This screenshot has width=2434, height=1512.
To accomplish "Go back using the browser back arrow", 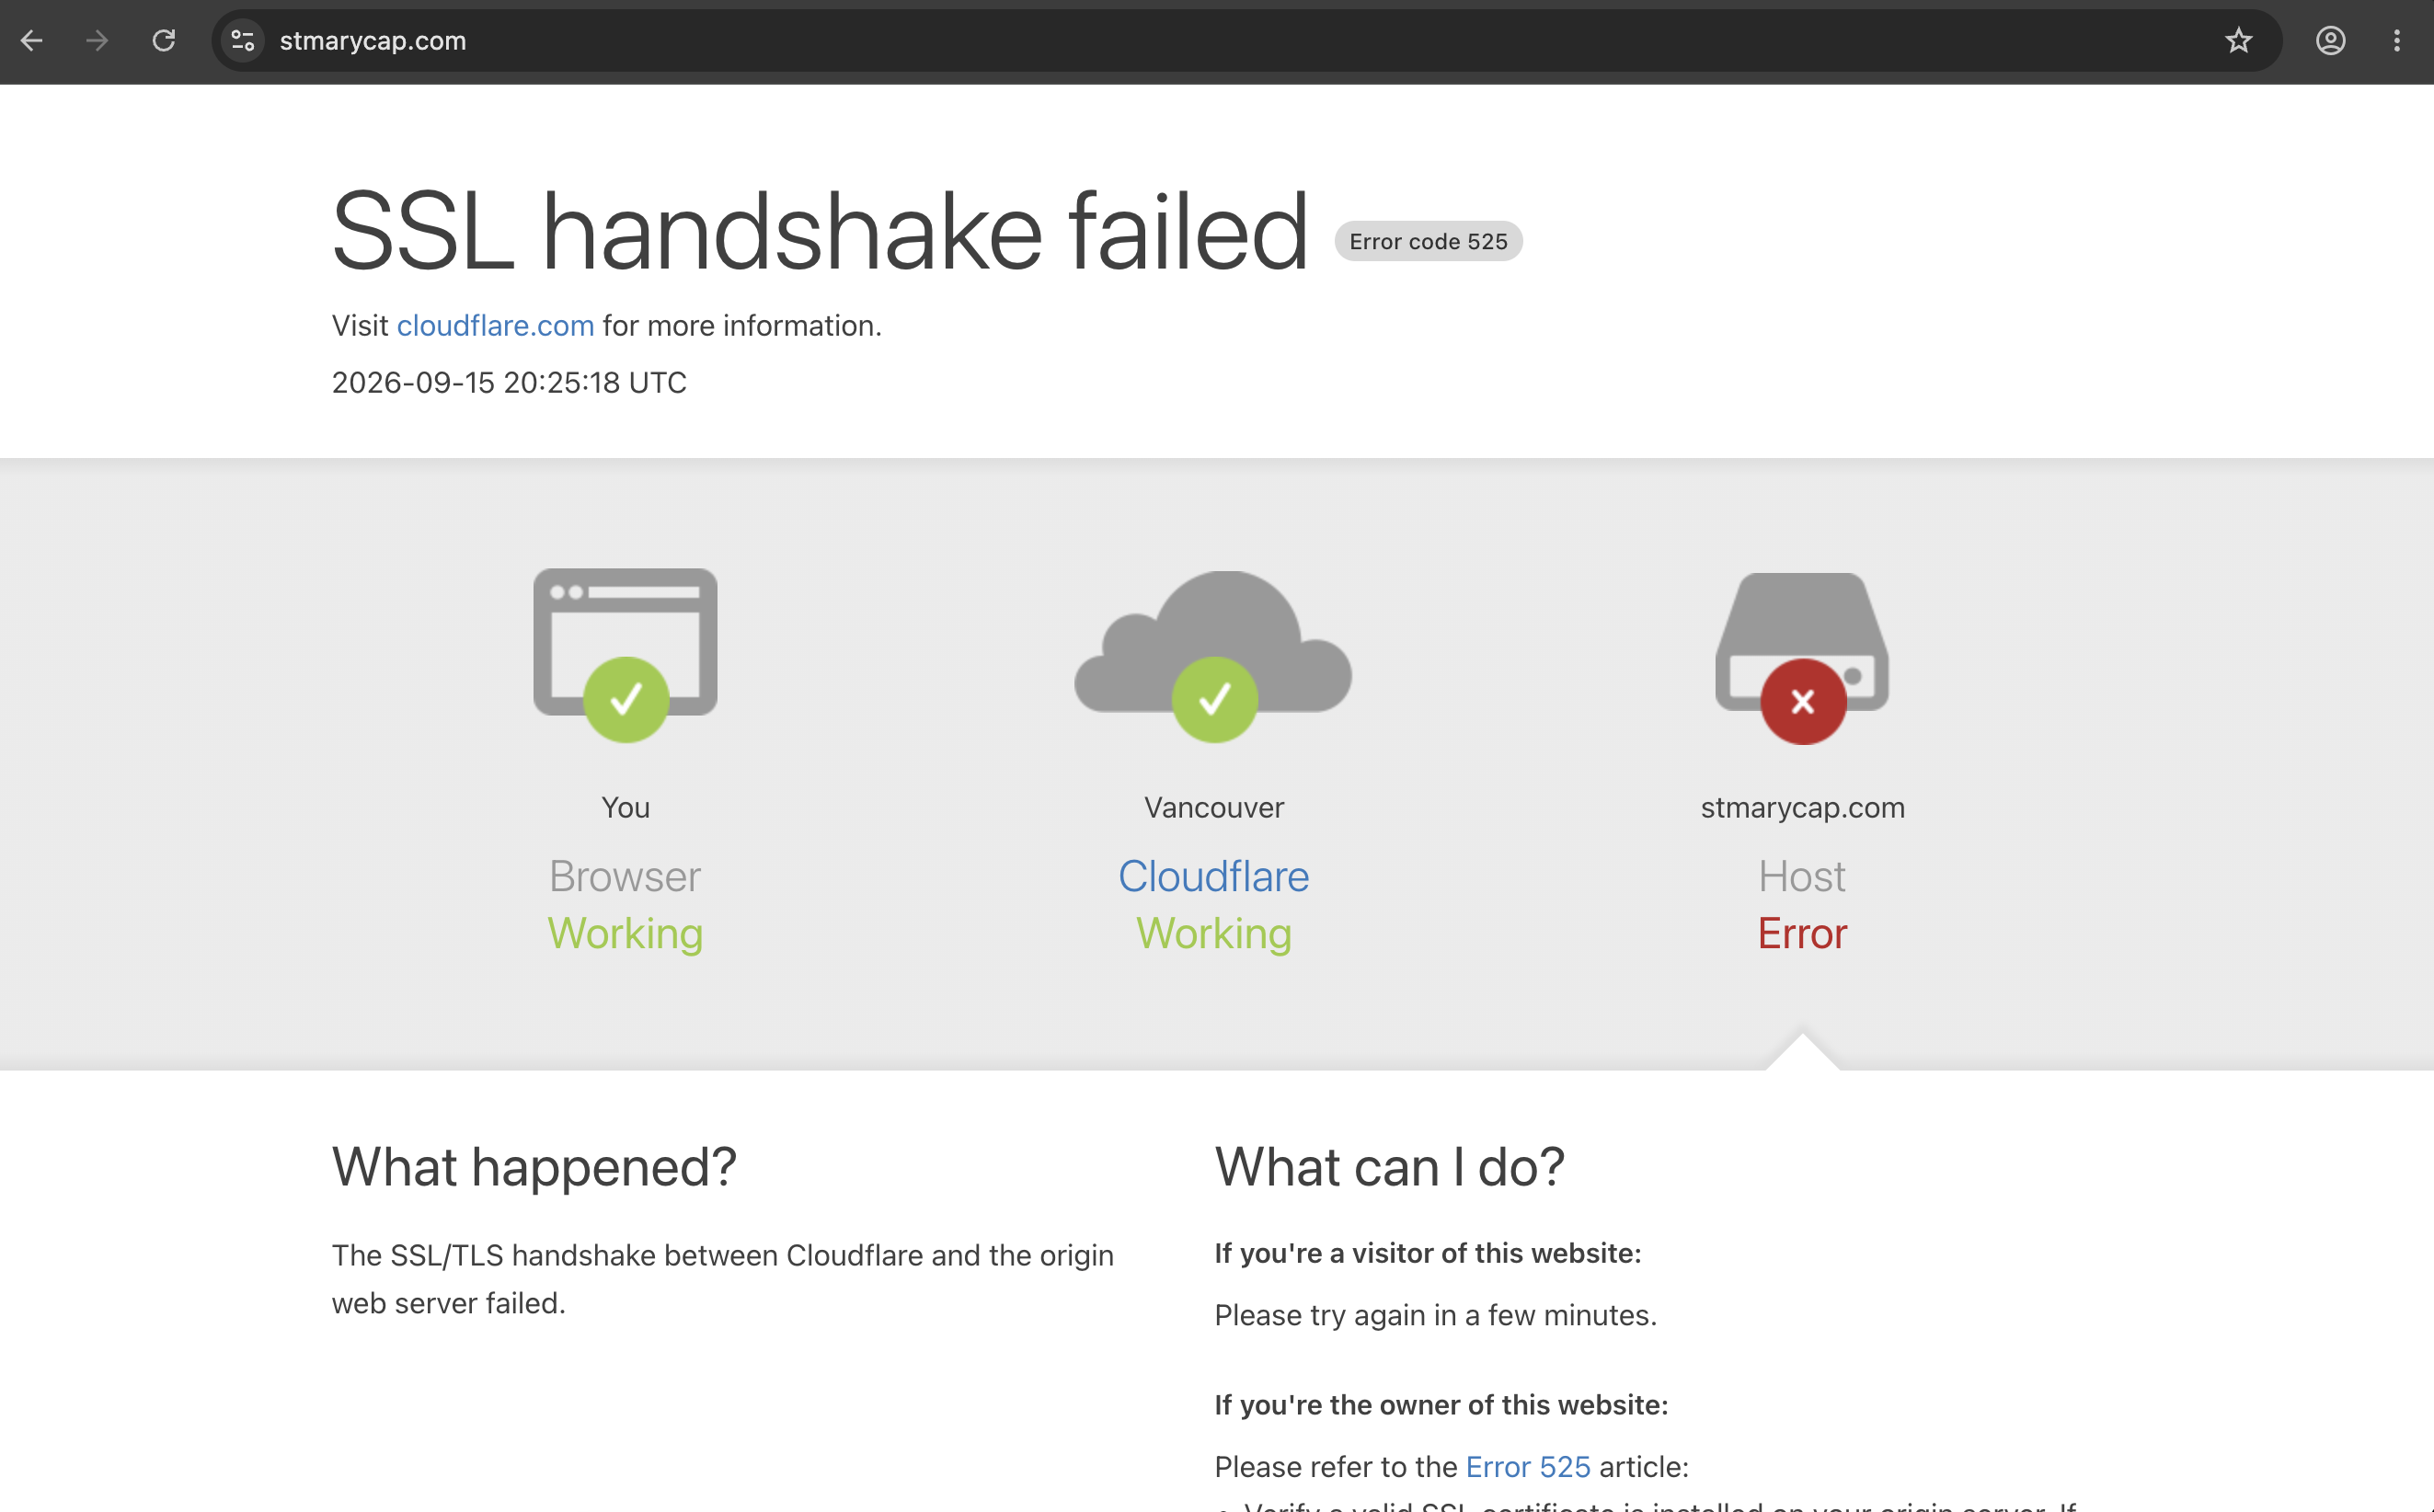I will point(32,41).
